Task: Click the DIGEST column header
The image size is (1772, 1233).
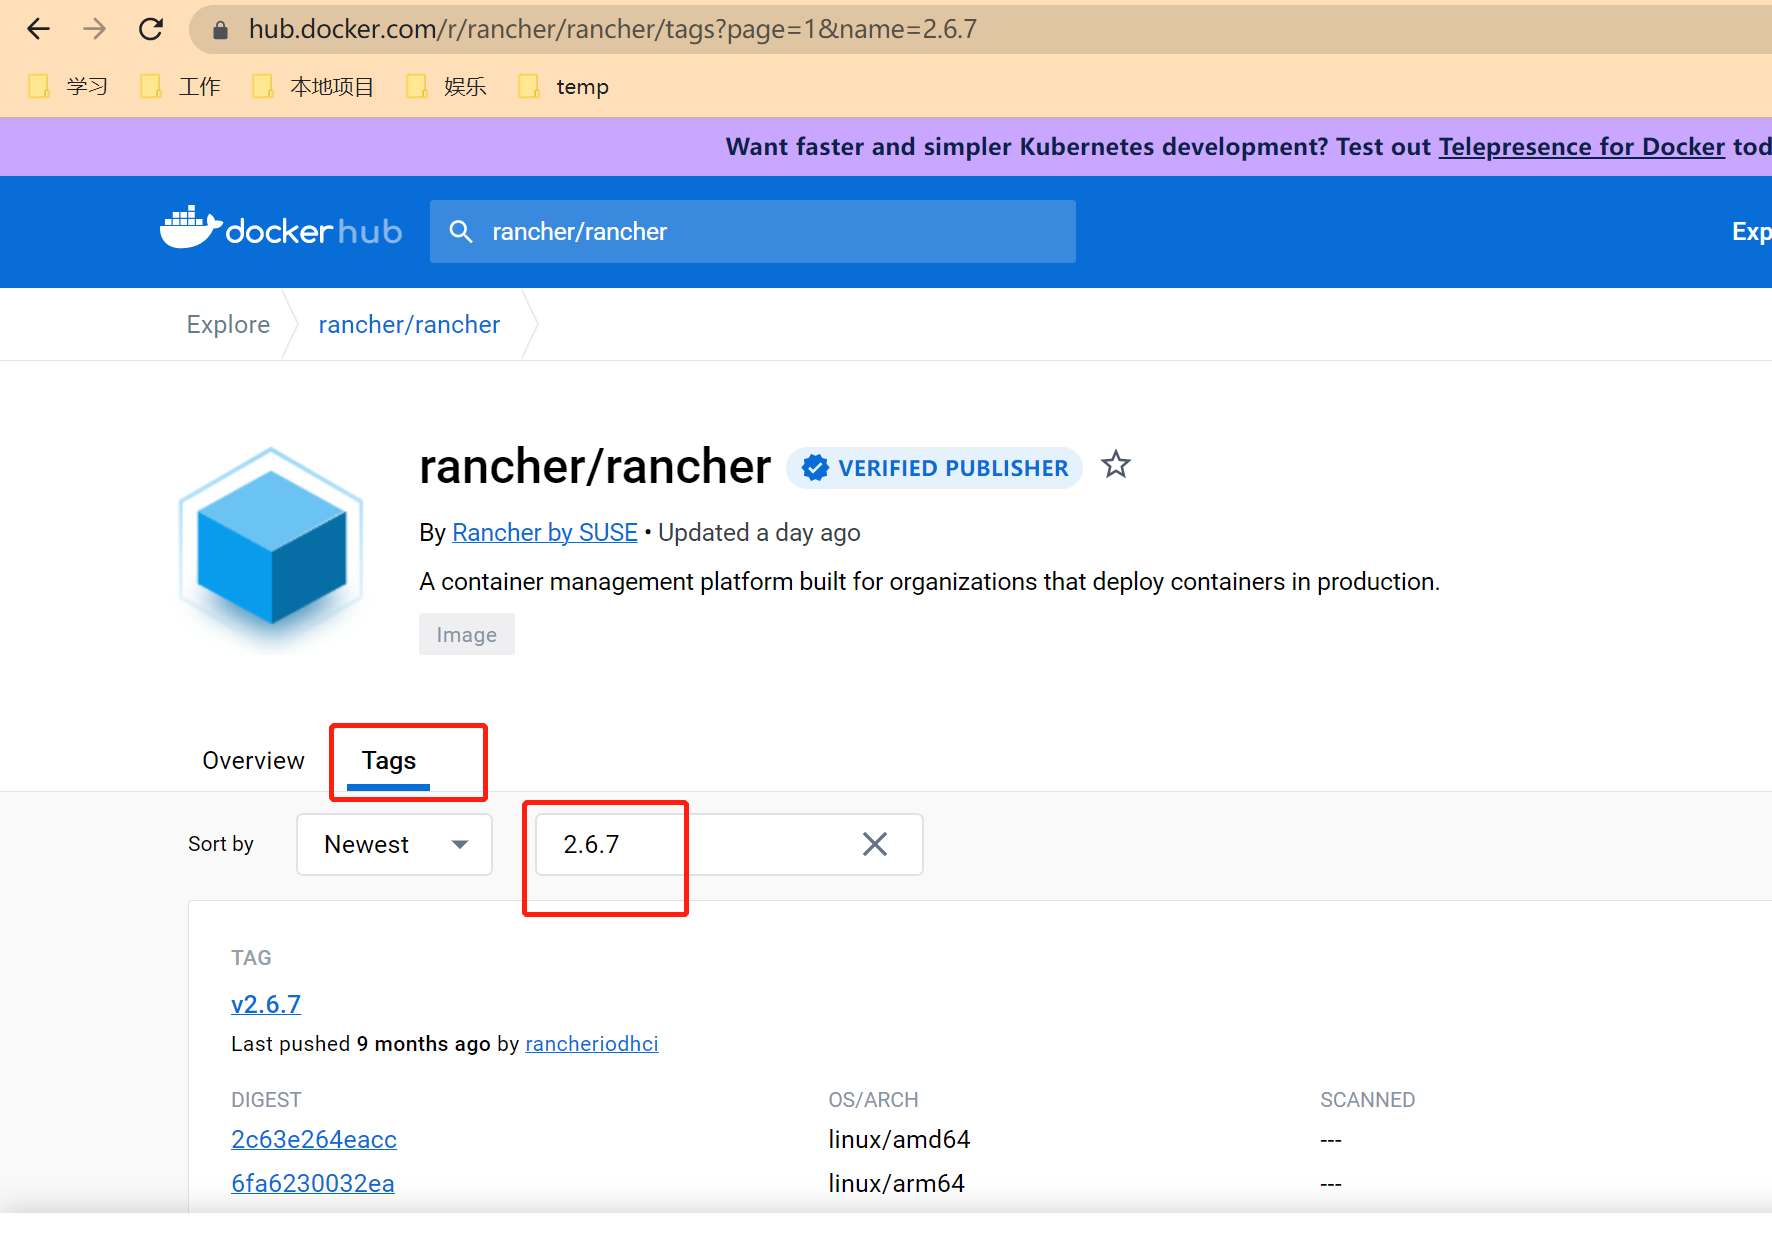Action: [x=266, y=1100]
